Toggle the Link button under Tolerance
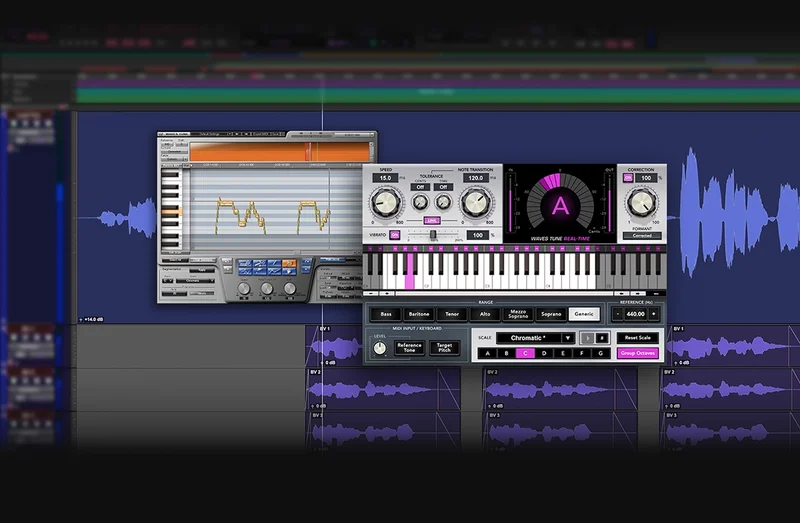 (432, 220)
